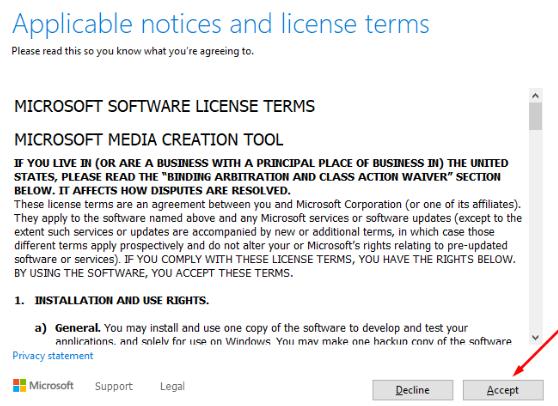Click the license text scrollbar thumb
The image size is (558, 406).
pyautogui.click(x=535, y=116)
